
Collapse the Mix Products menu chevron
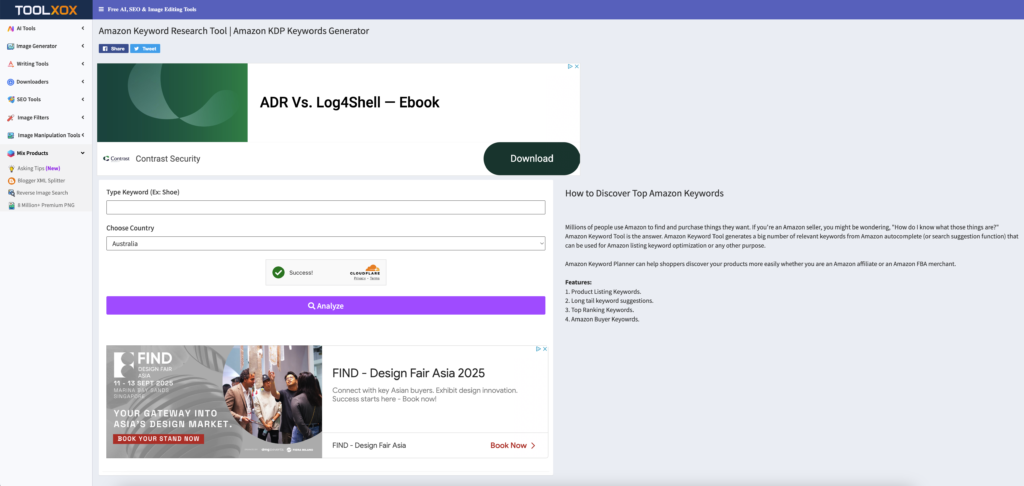pos(83,154)
